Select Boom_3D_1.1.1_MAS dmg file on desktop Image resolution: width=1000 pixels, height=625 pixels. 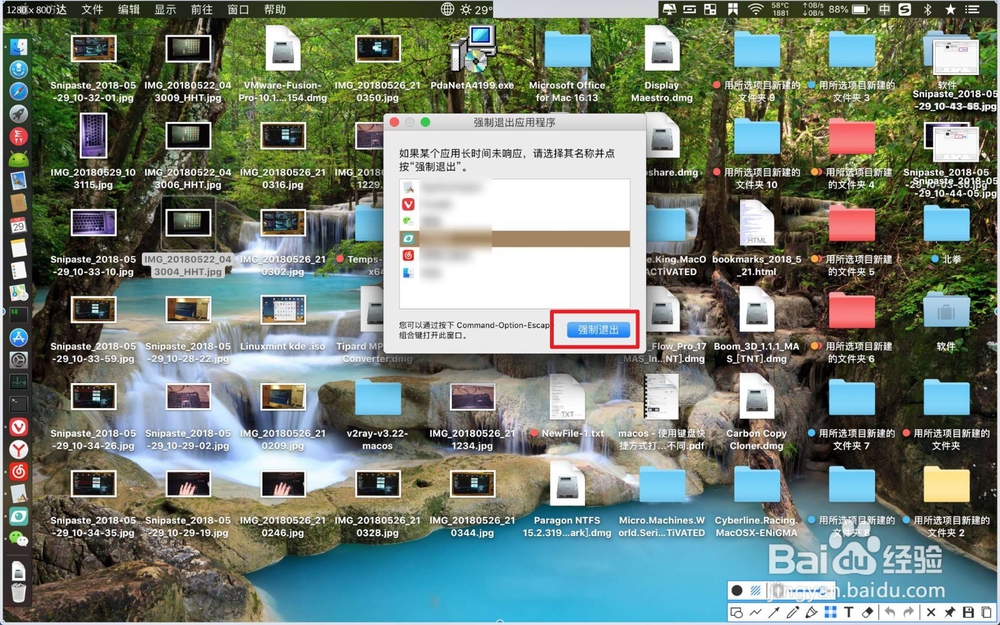click(756, 326)
